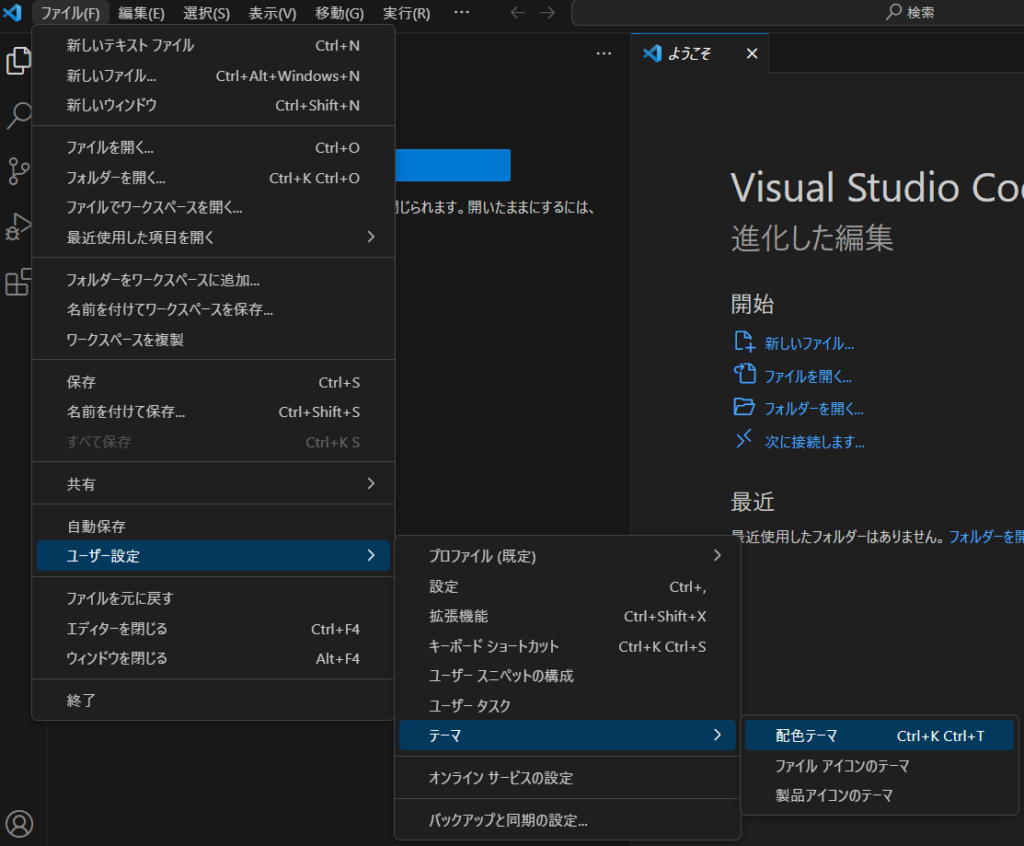The height and width of the screenshot is (846, 1024).
Task: Click the Accounts icon at bottom left
Action: point(20,822)
